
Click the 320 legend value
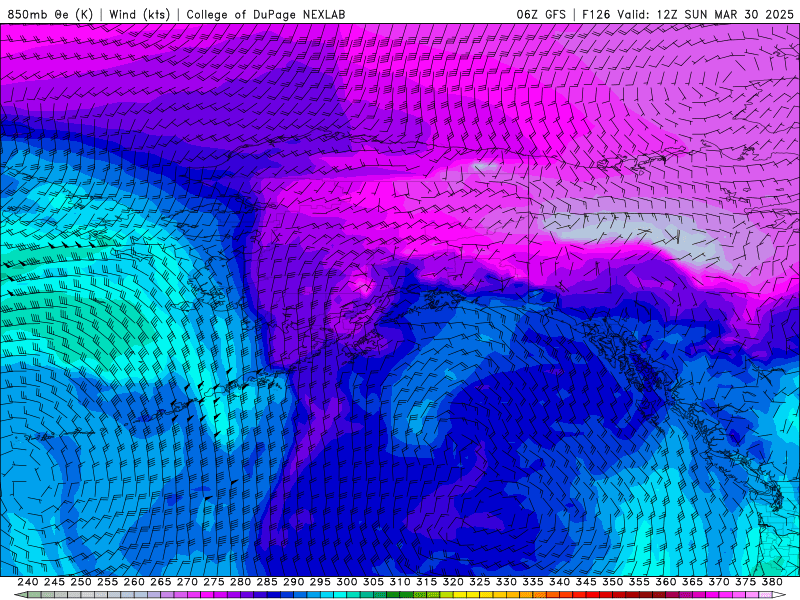453,582
